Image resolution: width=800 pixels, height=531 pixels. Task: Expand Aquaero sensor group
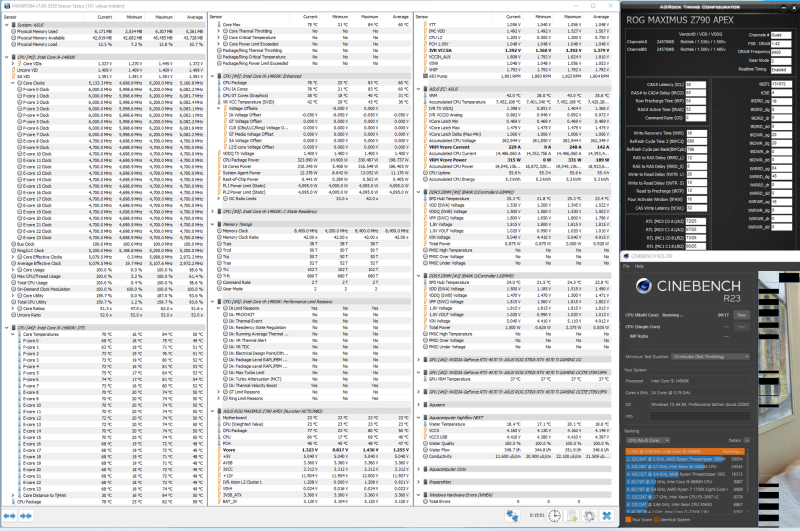point(419,404)
